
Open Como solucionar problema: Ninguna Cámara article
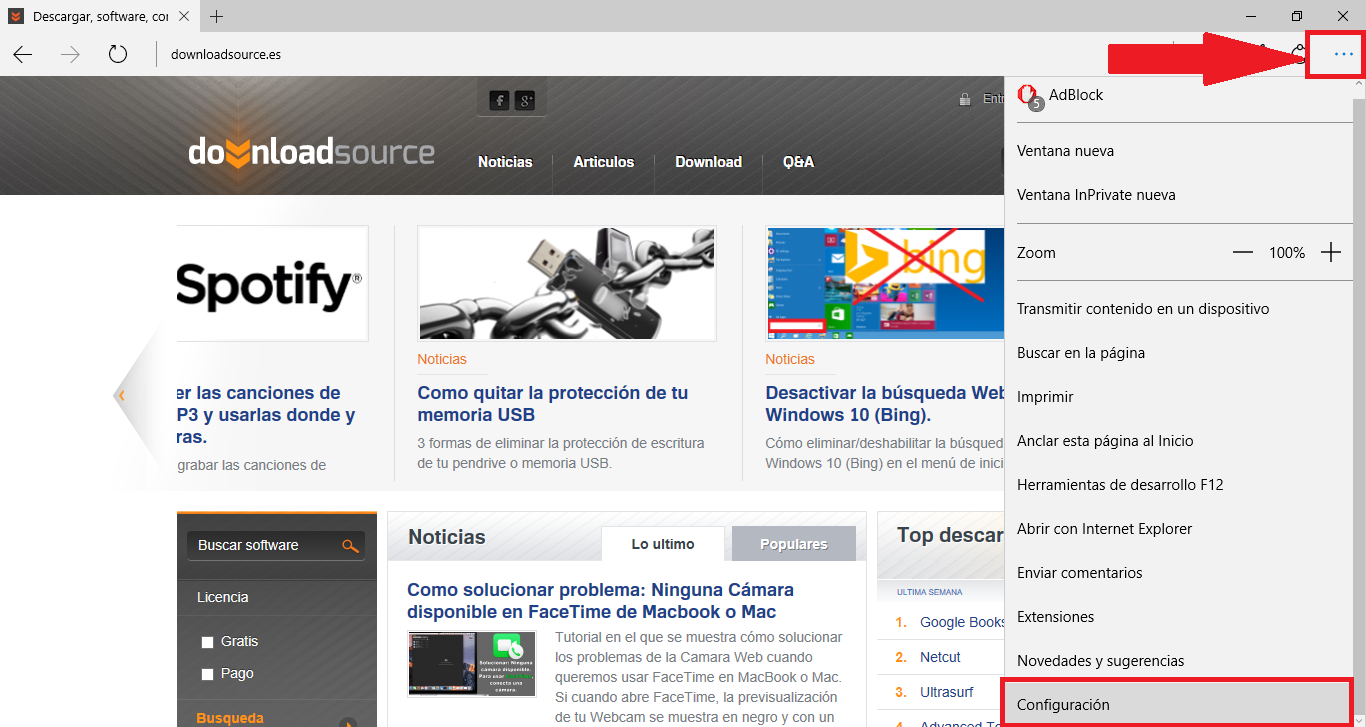coord(600,601)
